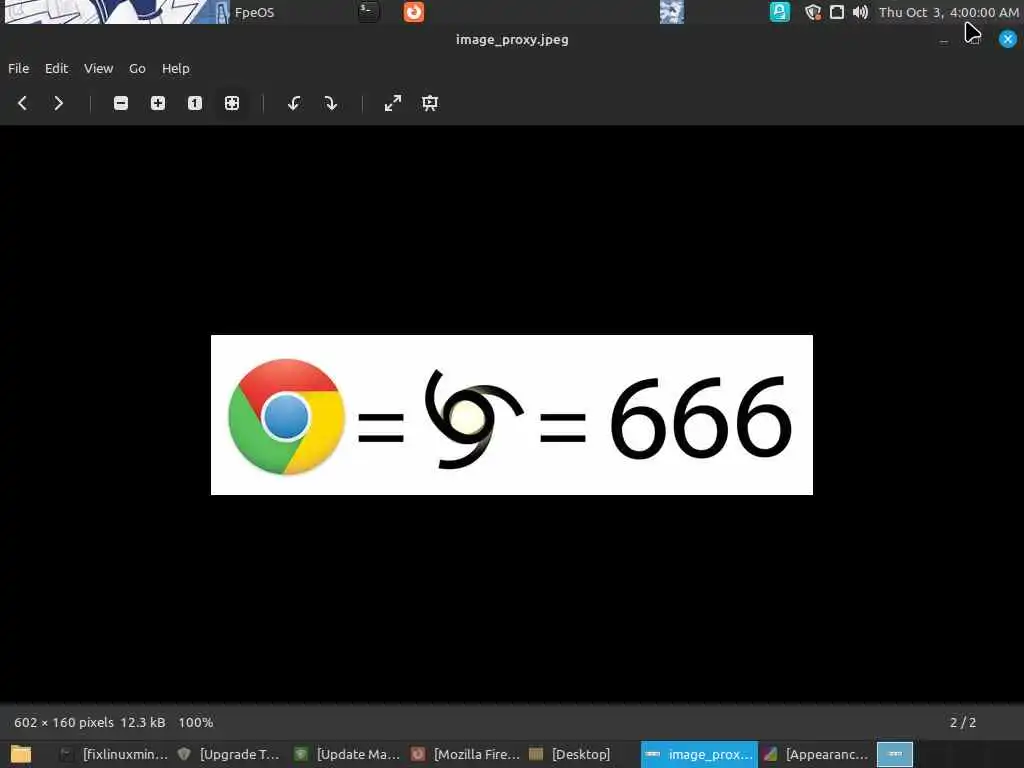1024x768 pixels.
Task: Open the File menu
Action: coord(18,68)
